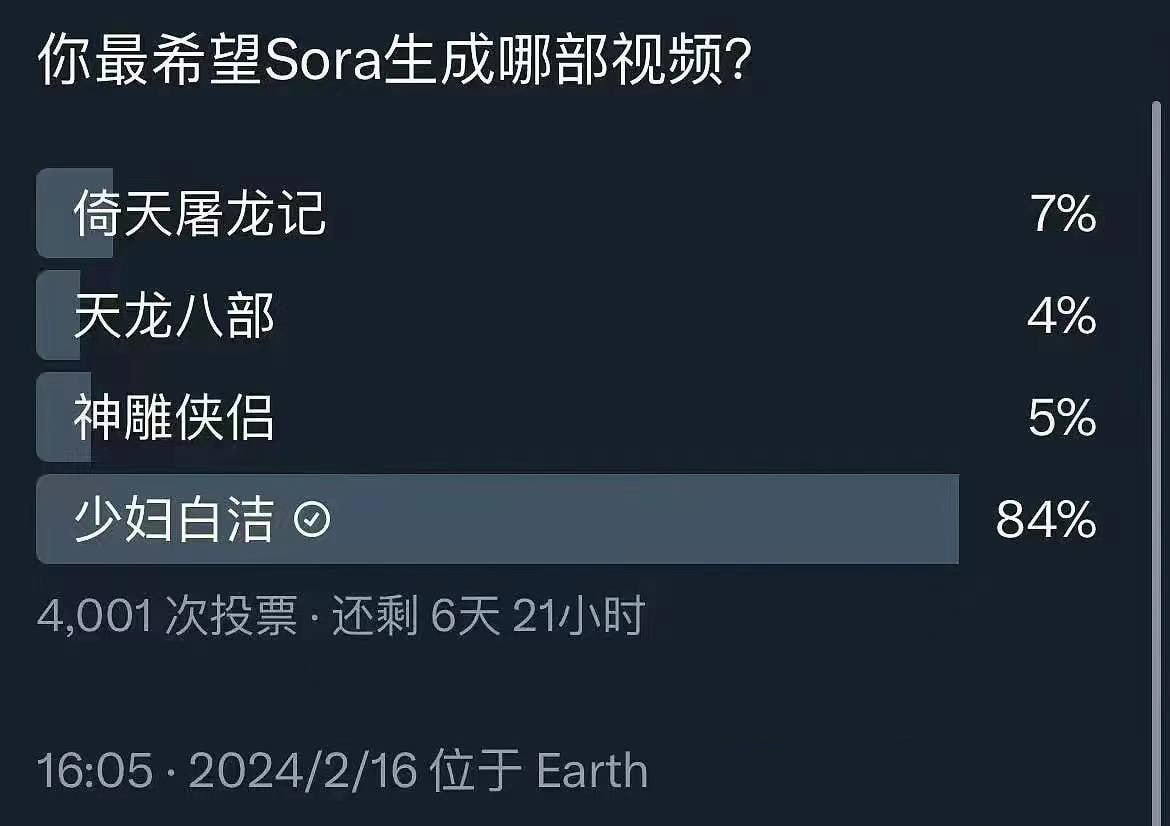Select the 倚天屠龙记 poll option

[199, 214]
